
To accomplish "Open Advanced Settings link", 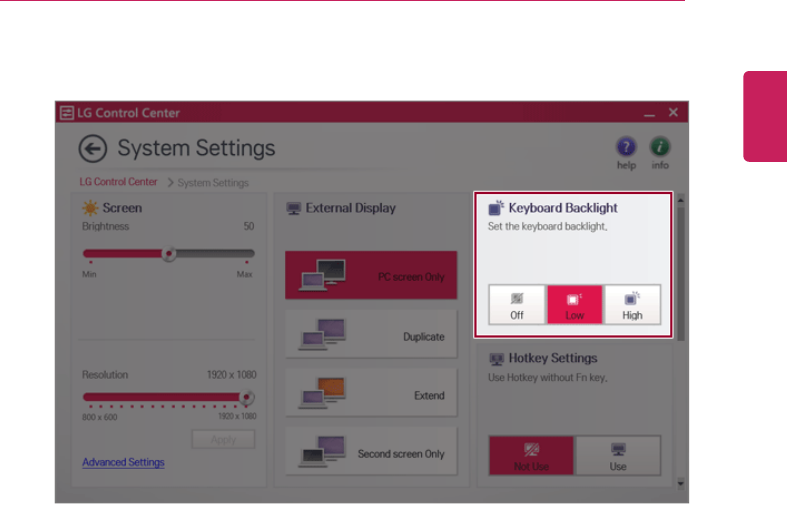I will coord(123,462).
